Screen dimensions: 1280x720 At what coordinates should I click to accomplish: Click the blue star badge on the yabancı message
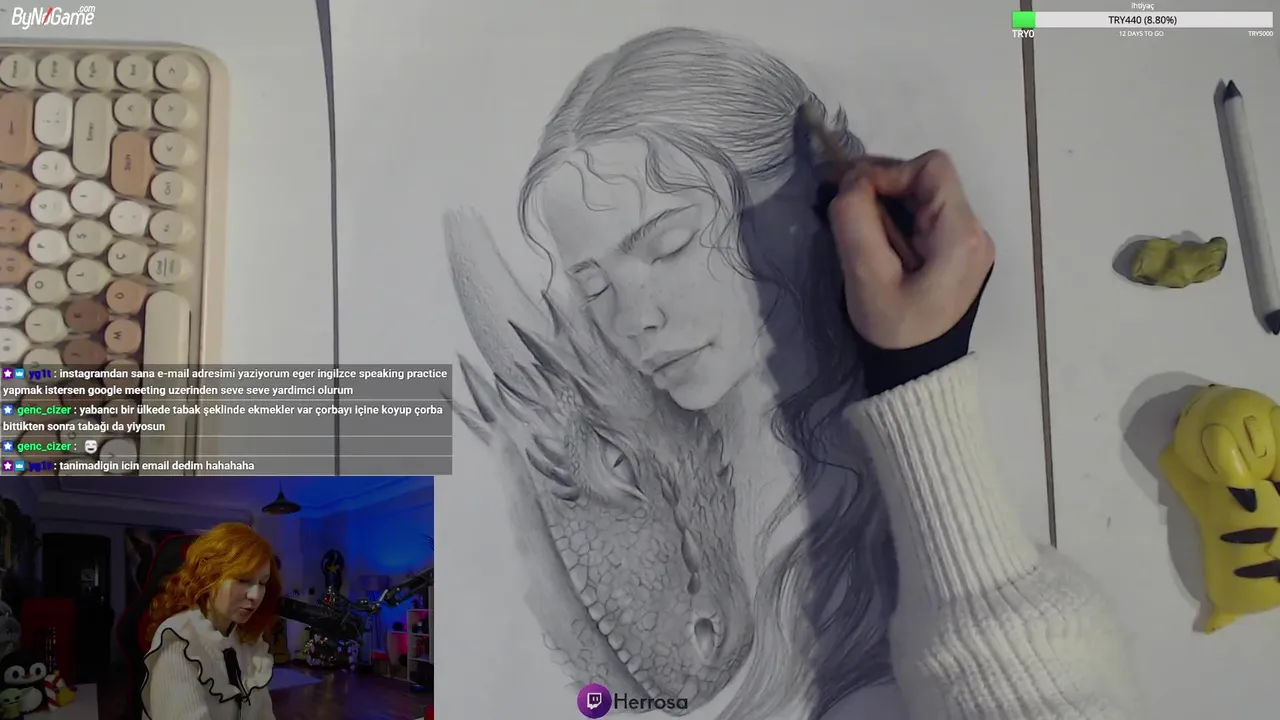7,410
